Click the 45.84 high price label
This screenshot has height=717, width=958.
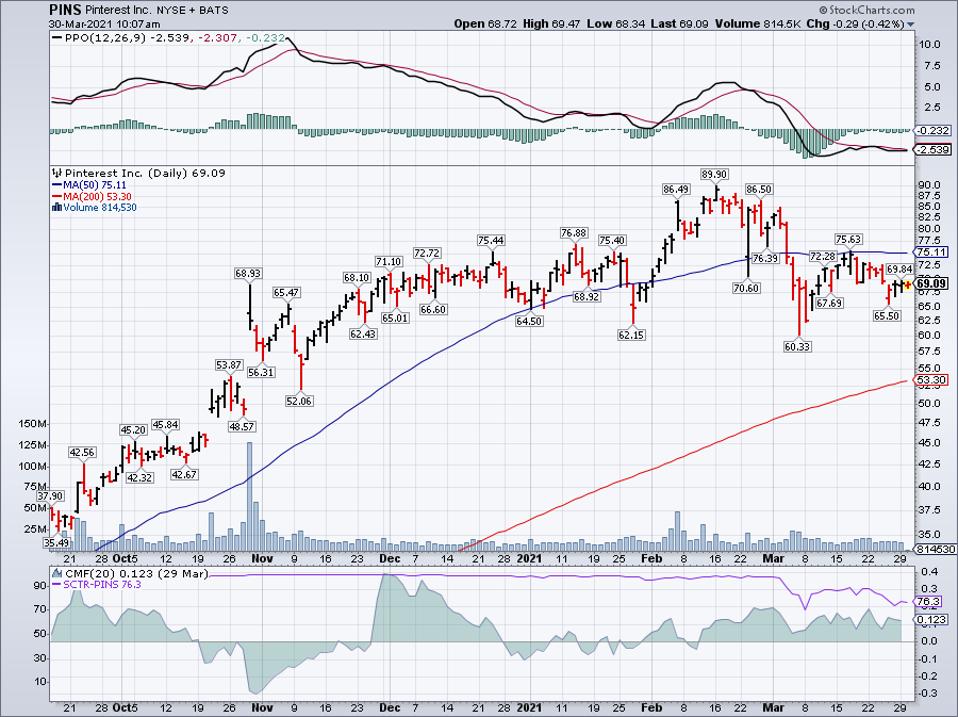click(166, 425)
